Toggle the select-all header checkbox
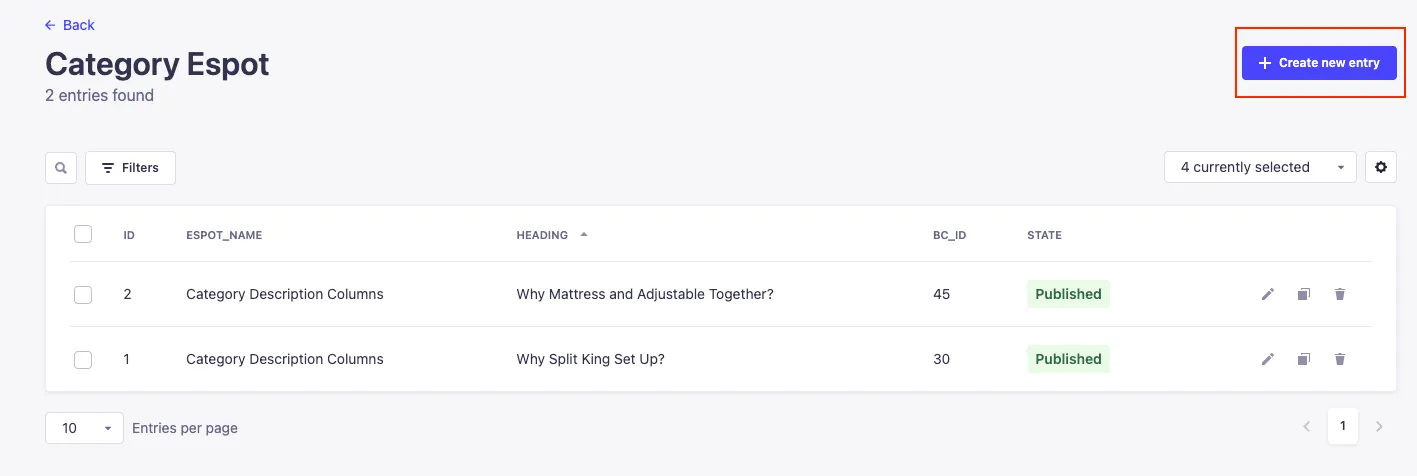1417x476 pixels. (83, 234)
